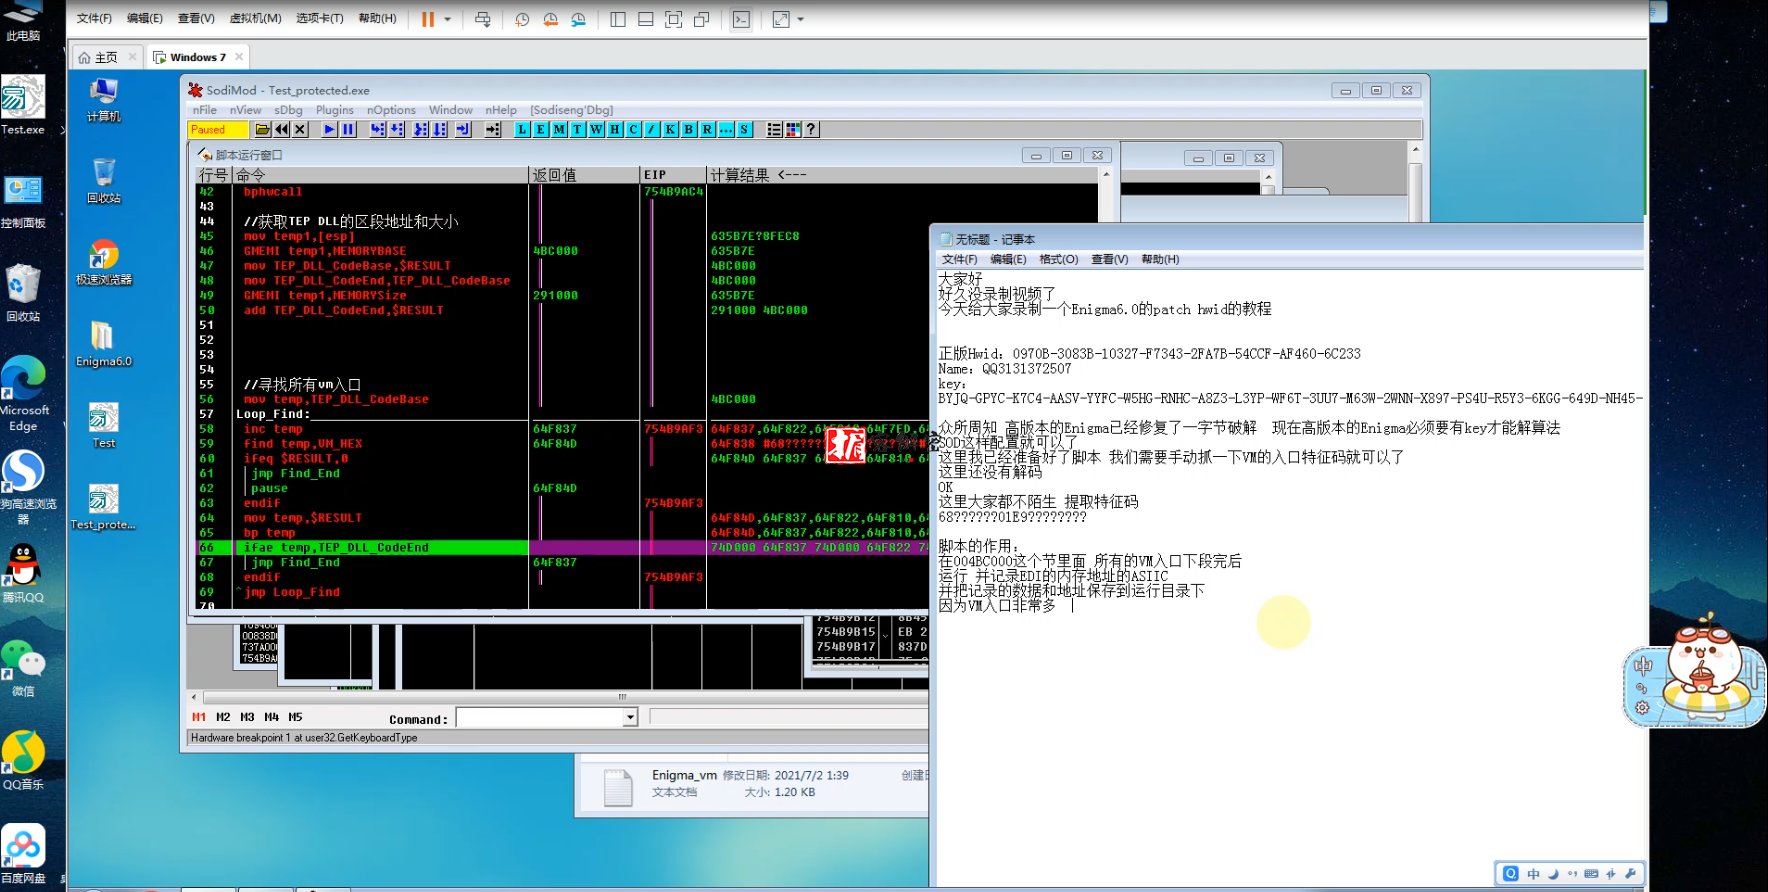Run the debugged program with the play icon
Image resolution: width=1768 pixels, height=892 pixels.
(x=329, y=129)
